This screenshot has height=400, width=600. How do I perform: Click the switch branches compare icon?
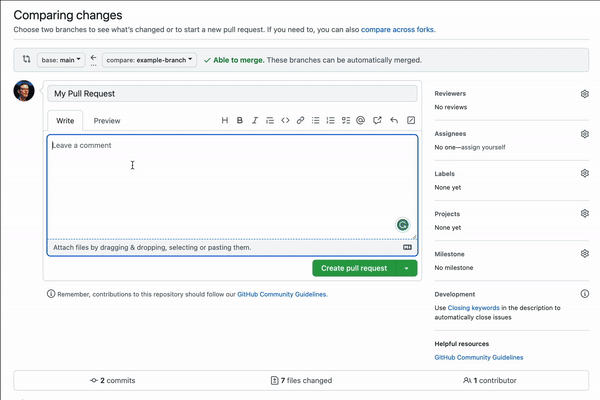click(26, 59)
